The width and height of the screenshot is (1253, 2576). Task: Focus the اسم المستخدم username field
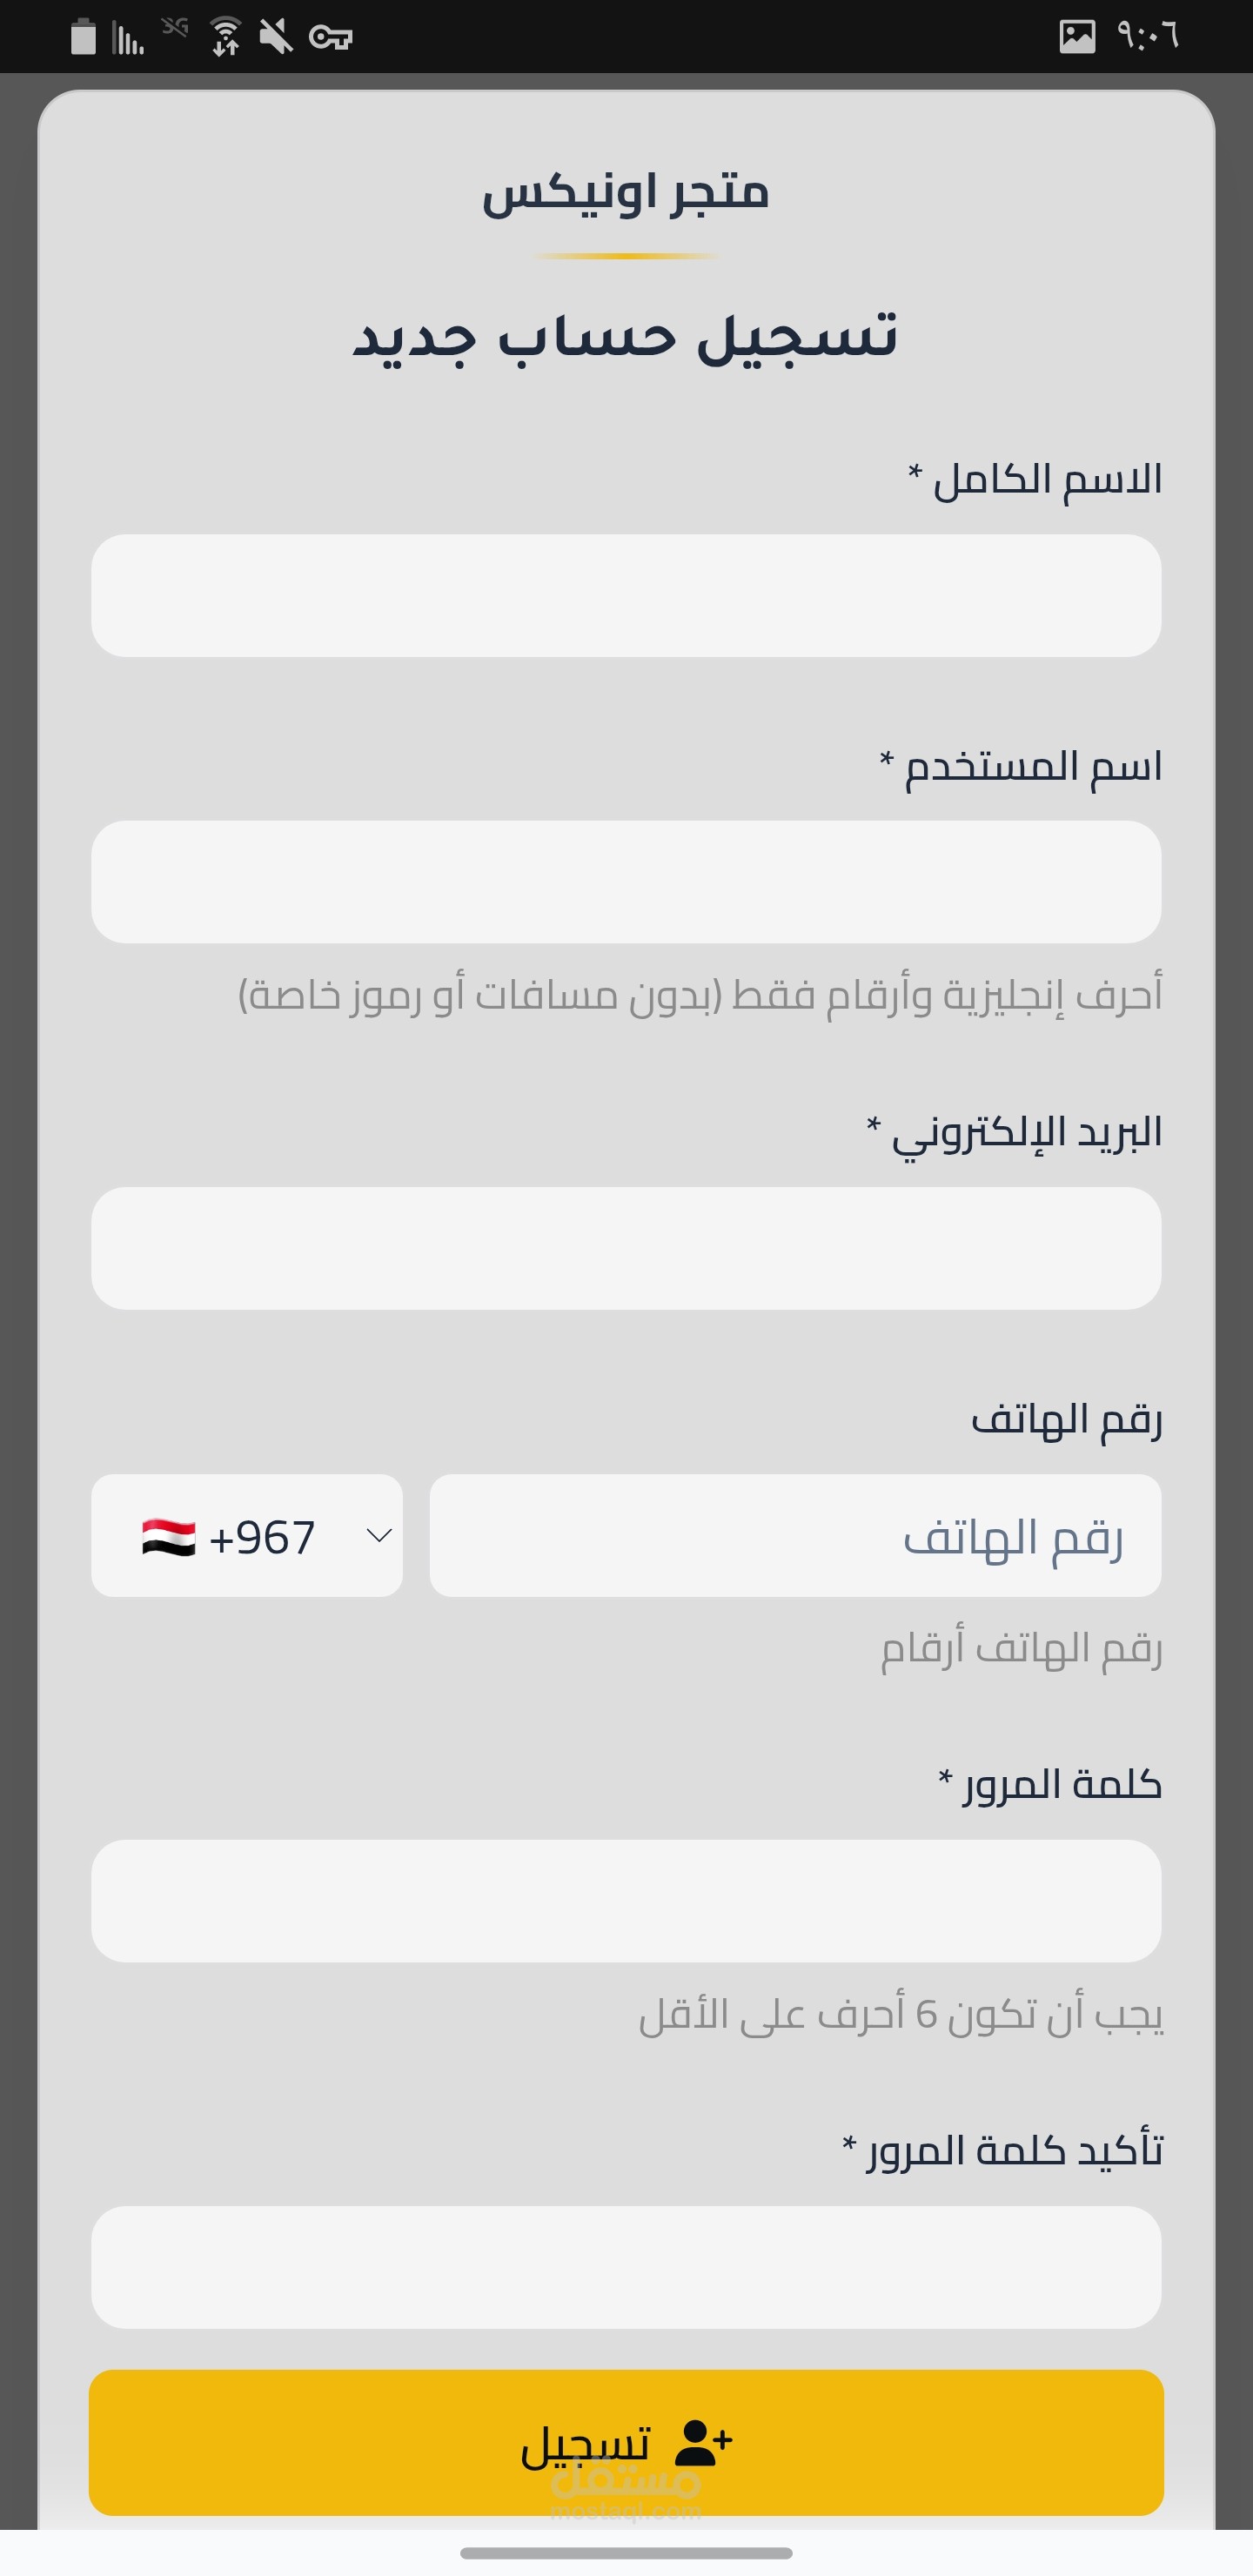626,882
